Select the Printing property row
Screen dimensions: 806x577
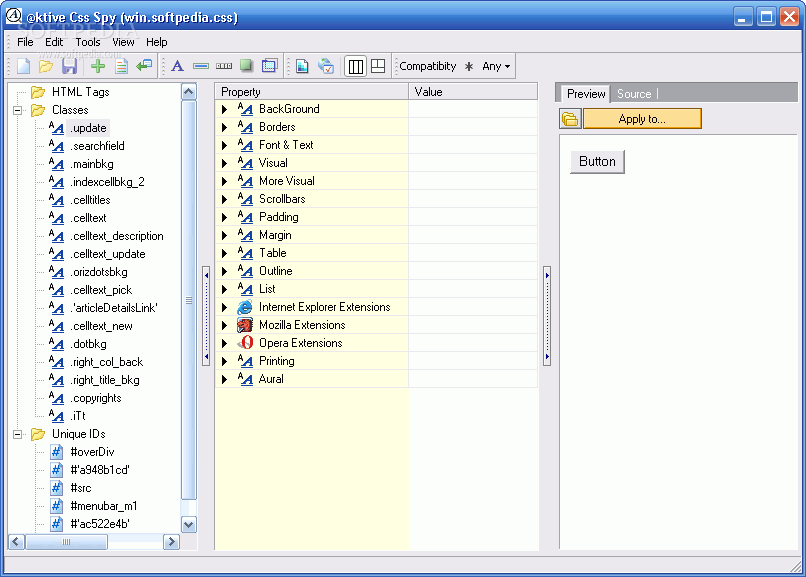(376, 361)
